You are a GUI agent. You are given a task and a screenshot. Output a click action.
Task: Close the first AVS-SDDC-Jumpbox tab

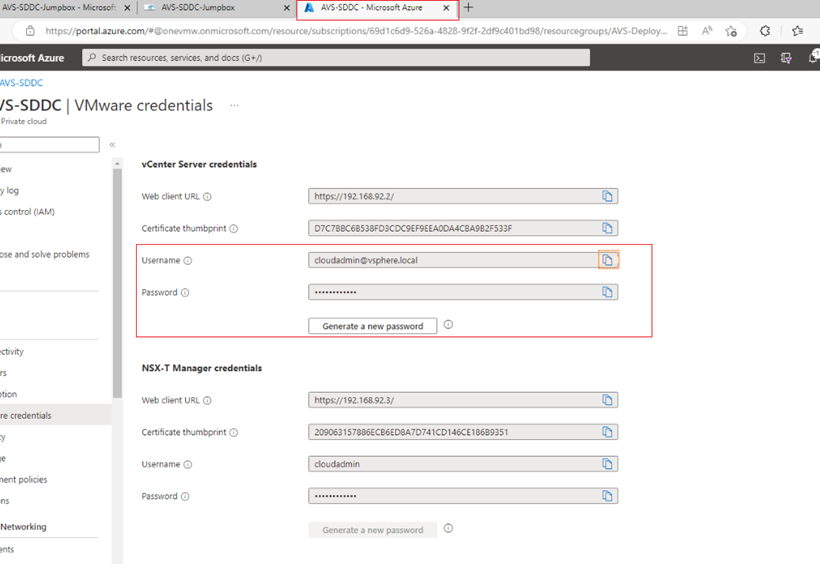pyautogui.click(x=127, y=8)
